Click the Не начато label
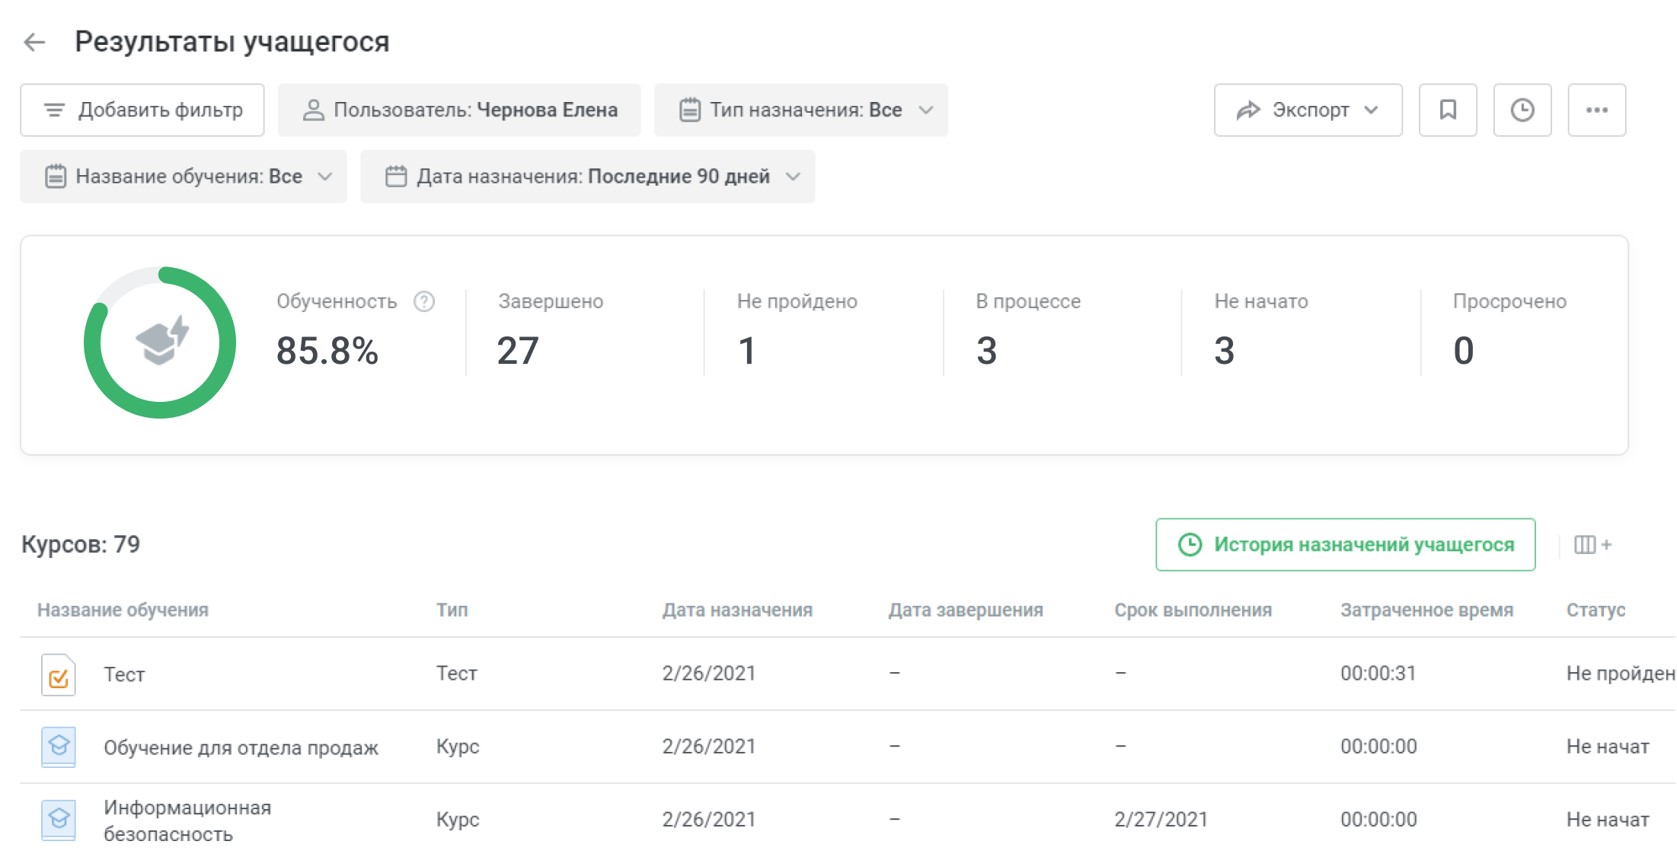 click(1261, 301)
